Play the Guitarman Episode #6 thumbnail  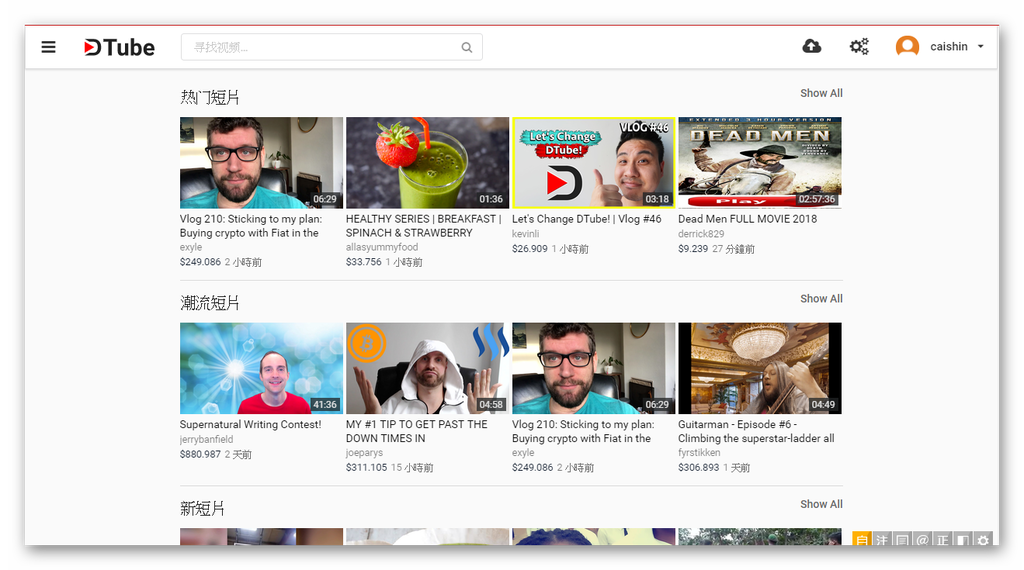point(760,368)
